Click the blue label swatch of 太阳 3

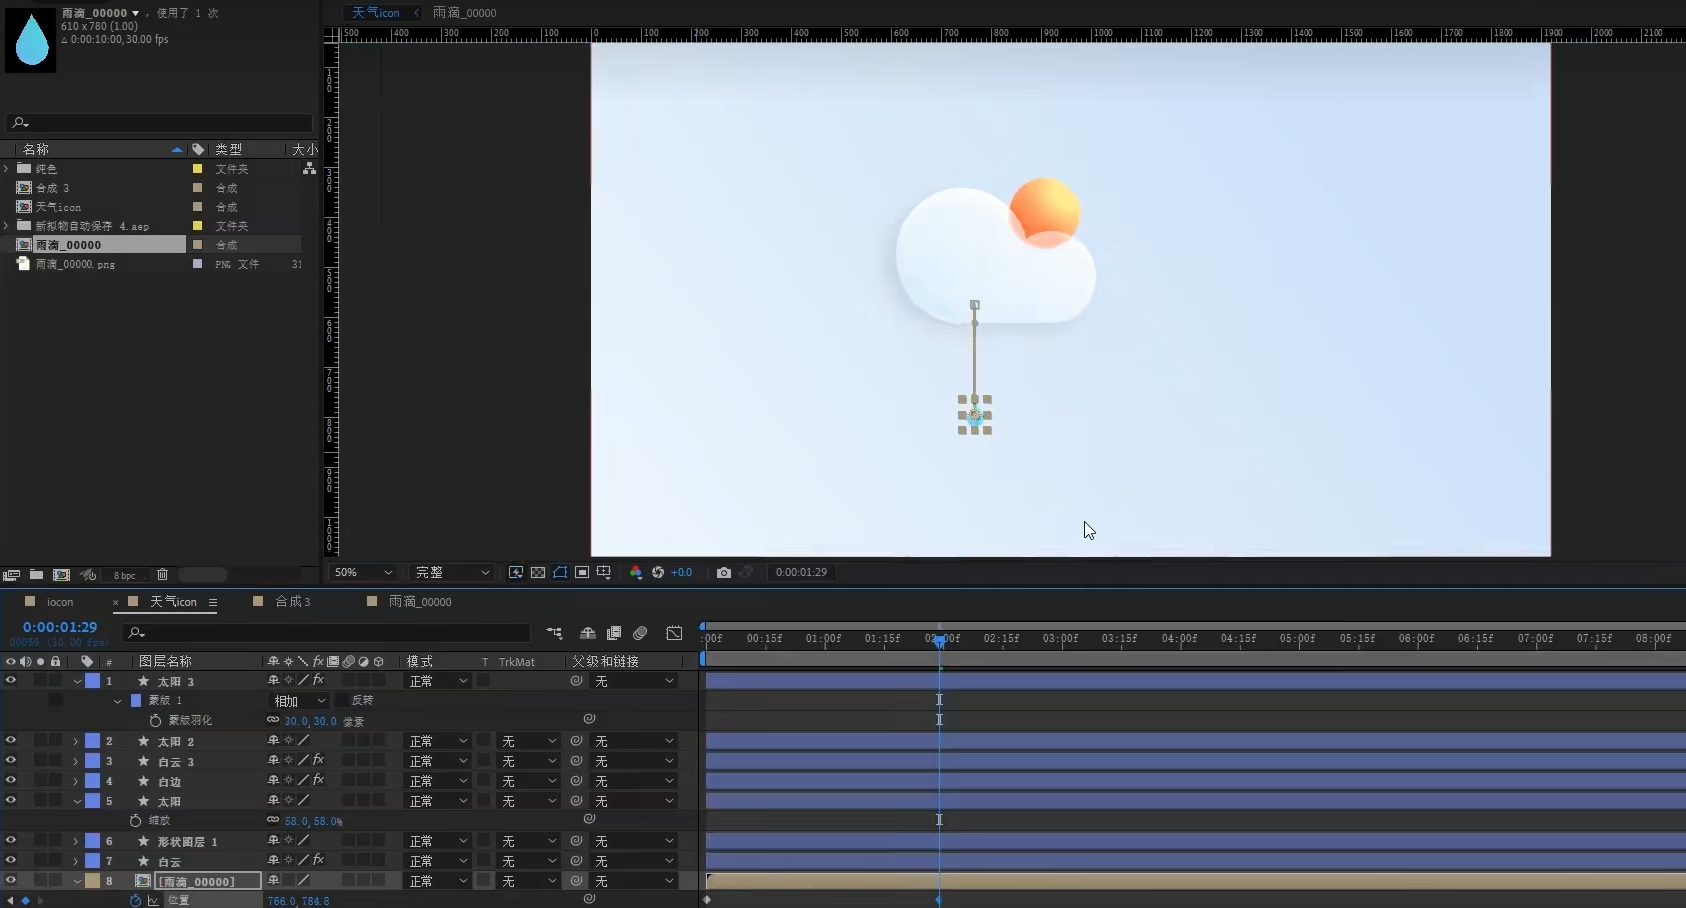(92, 681)
